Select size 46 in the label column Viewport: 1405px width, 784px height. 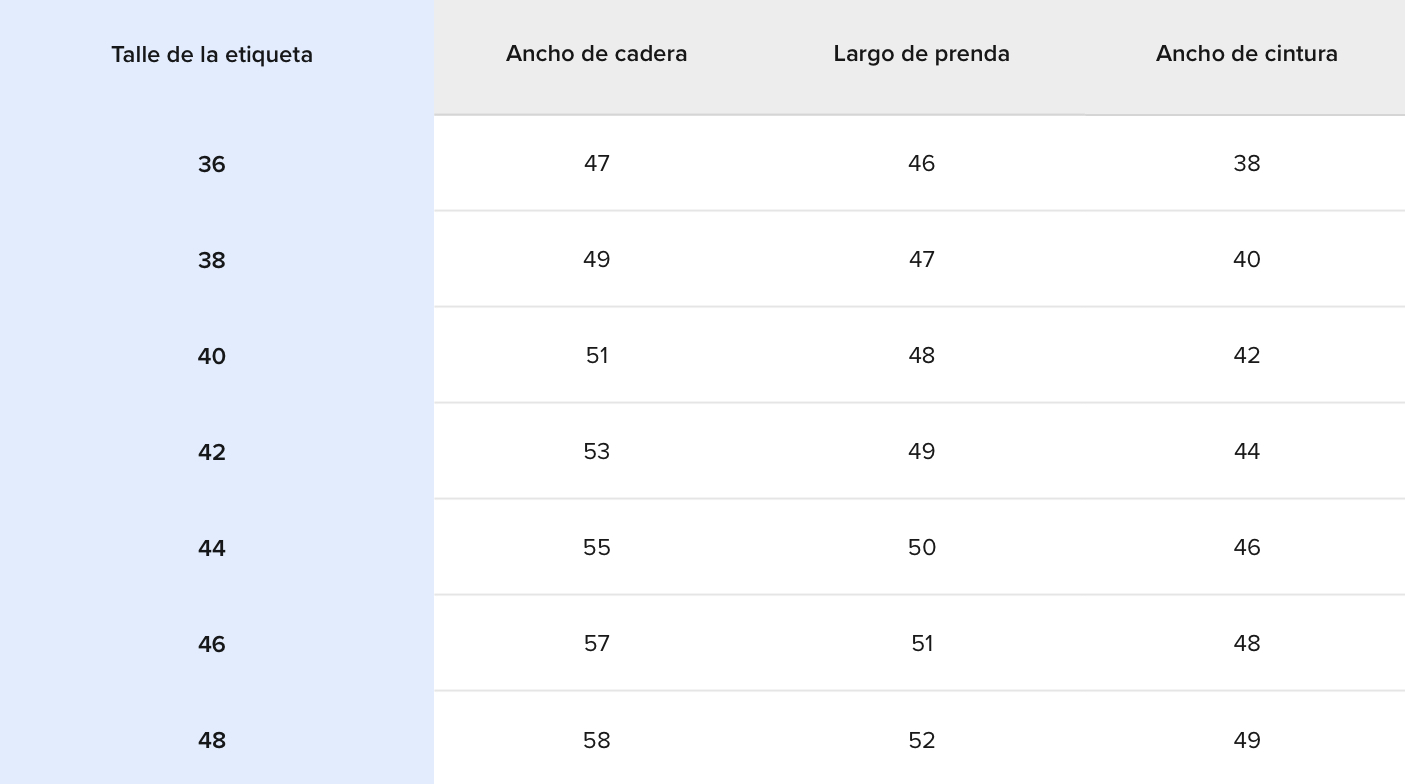tap(212, 644)
